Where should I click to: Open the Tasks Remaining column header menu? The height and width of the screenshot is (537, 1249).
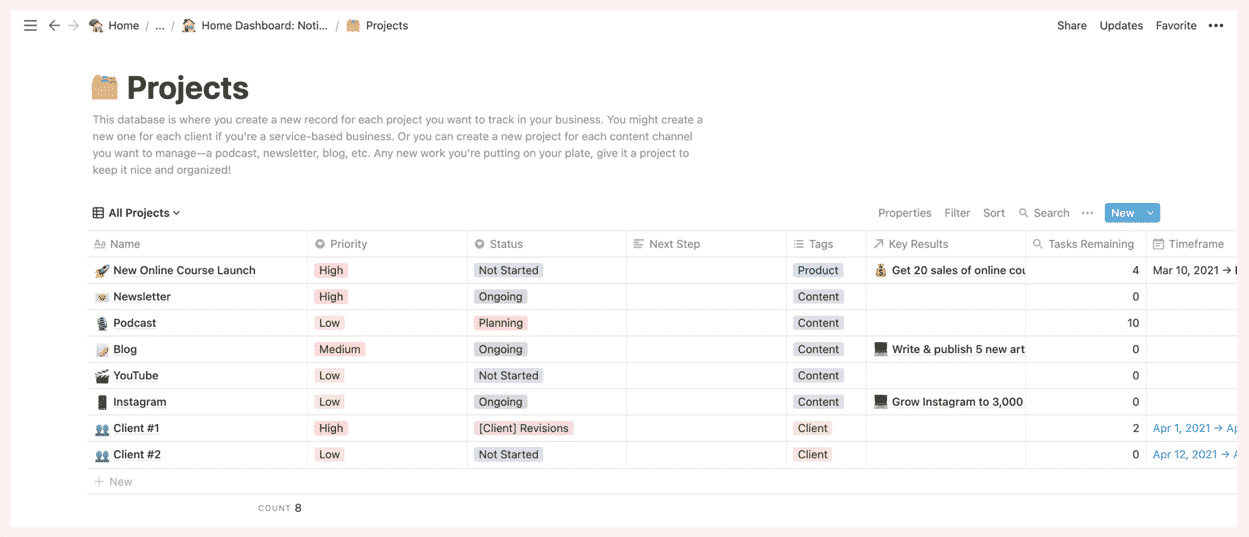(1085, 244)
